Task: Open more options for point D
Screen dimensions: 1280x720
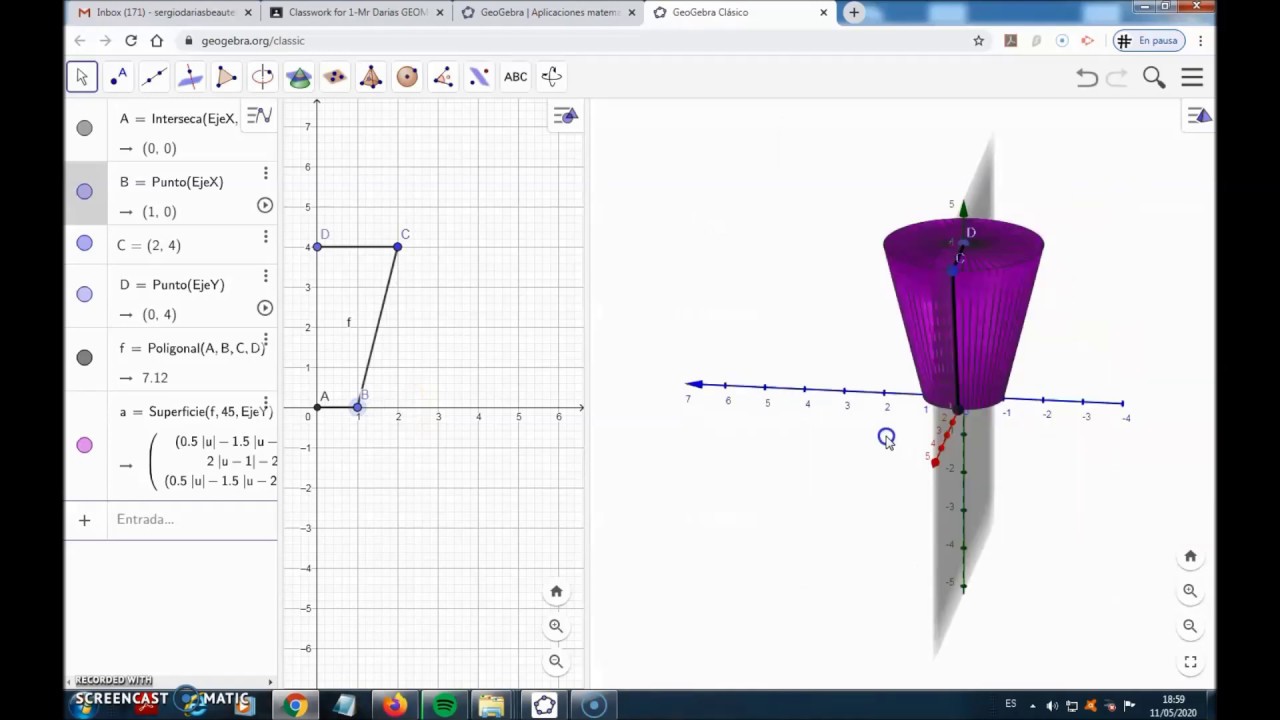Action: (x=265, y=276)
